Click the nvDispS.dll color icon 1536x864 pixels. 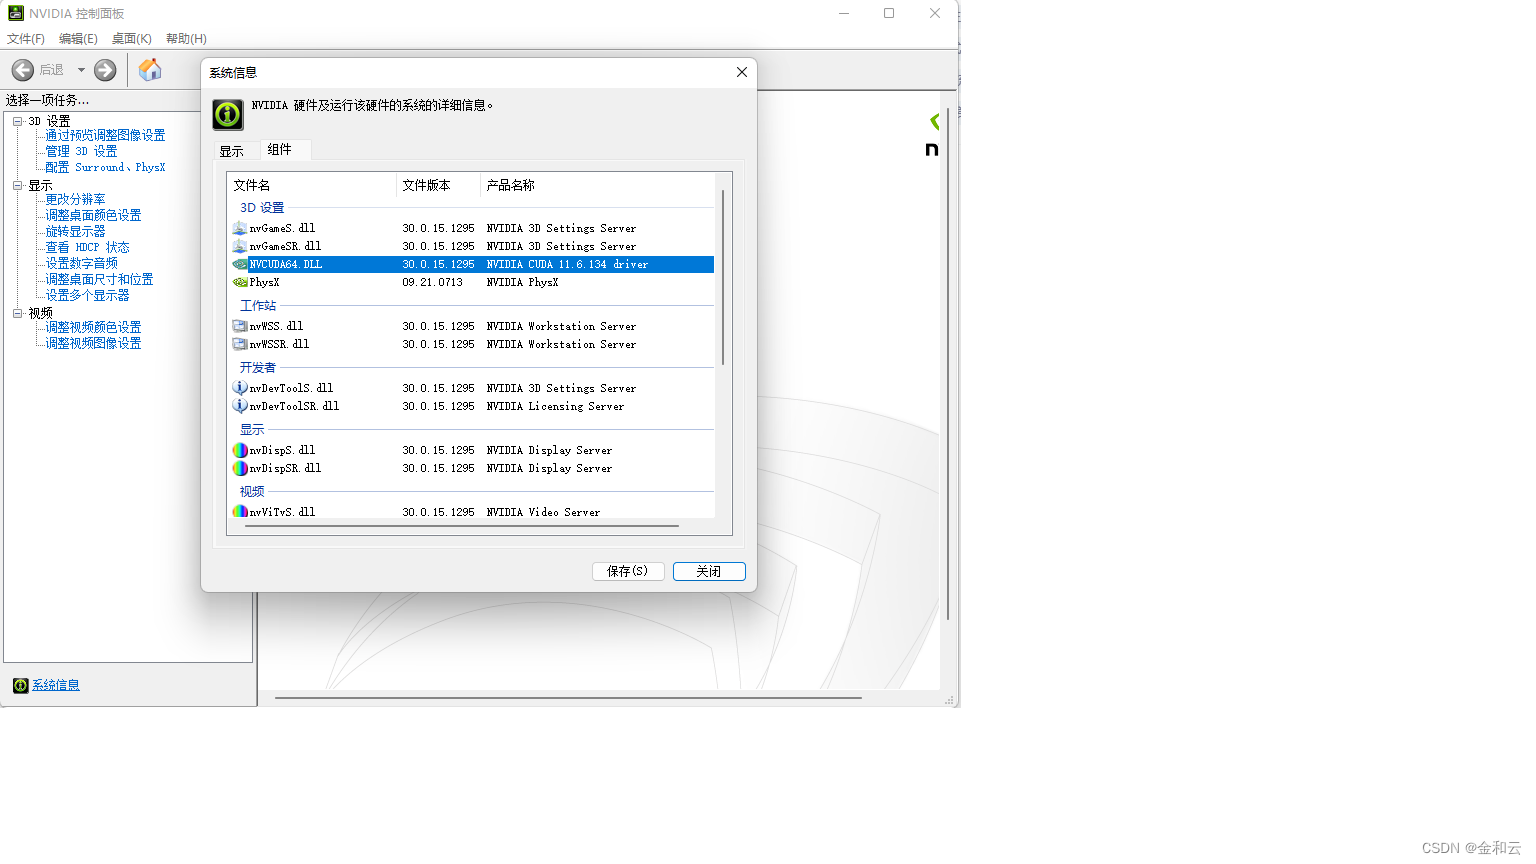coord(240,450)
